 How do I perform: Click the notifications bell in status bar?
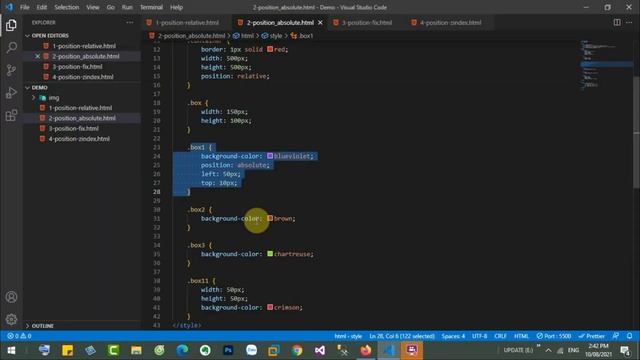(x=629, y=336)
